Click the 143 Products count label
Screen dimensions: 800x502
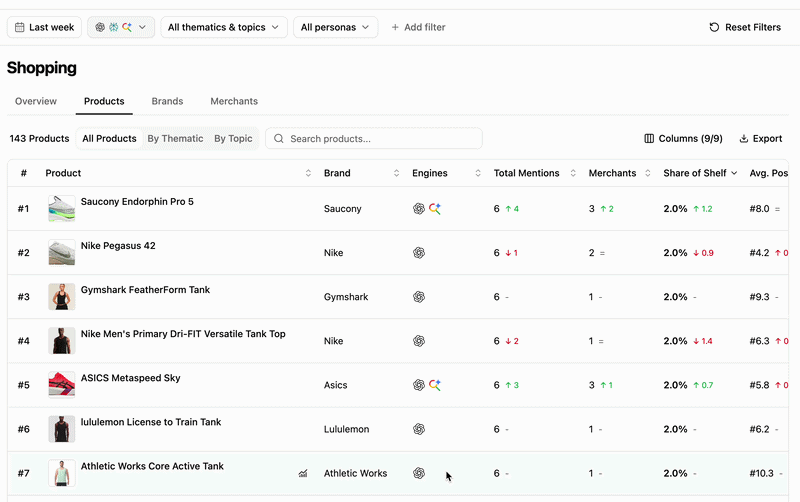tap(39, 138)
